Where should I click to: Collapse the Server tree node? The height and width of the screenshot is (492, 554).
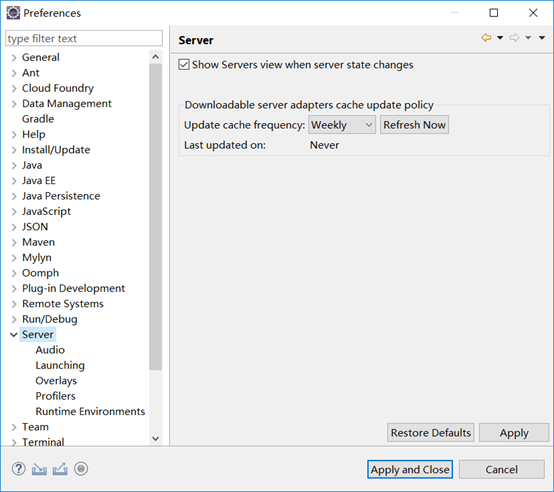(x=14, y=334)
